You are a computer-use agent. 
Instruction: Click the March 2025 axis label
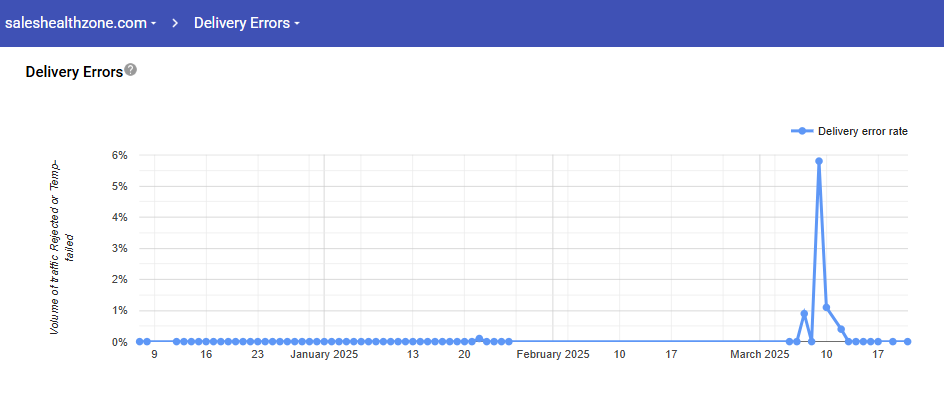[x=759, y=354]
